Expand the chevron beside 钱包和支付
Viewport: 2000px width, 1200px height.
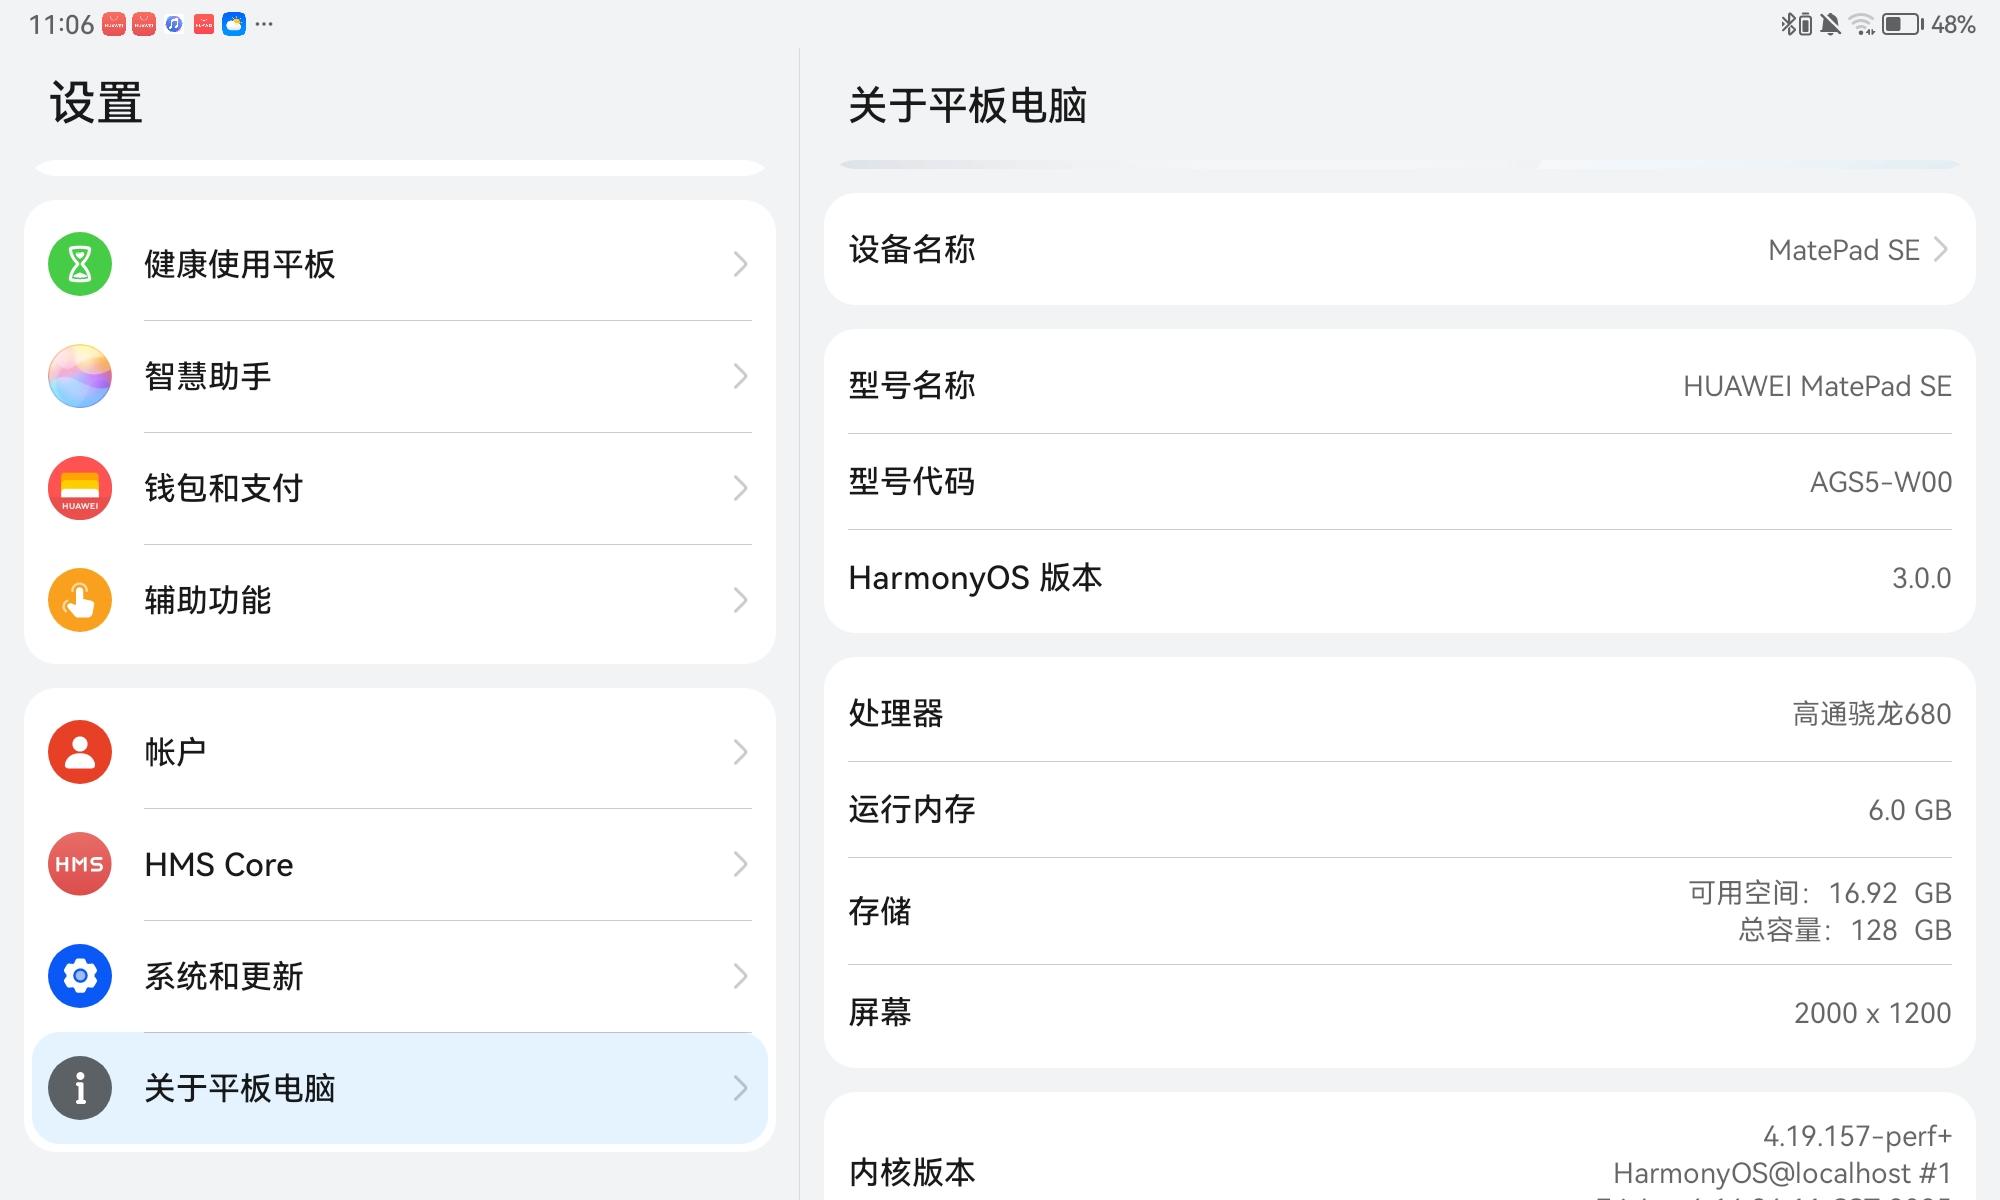click(740, 488)
